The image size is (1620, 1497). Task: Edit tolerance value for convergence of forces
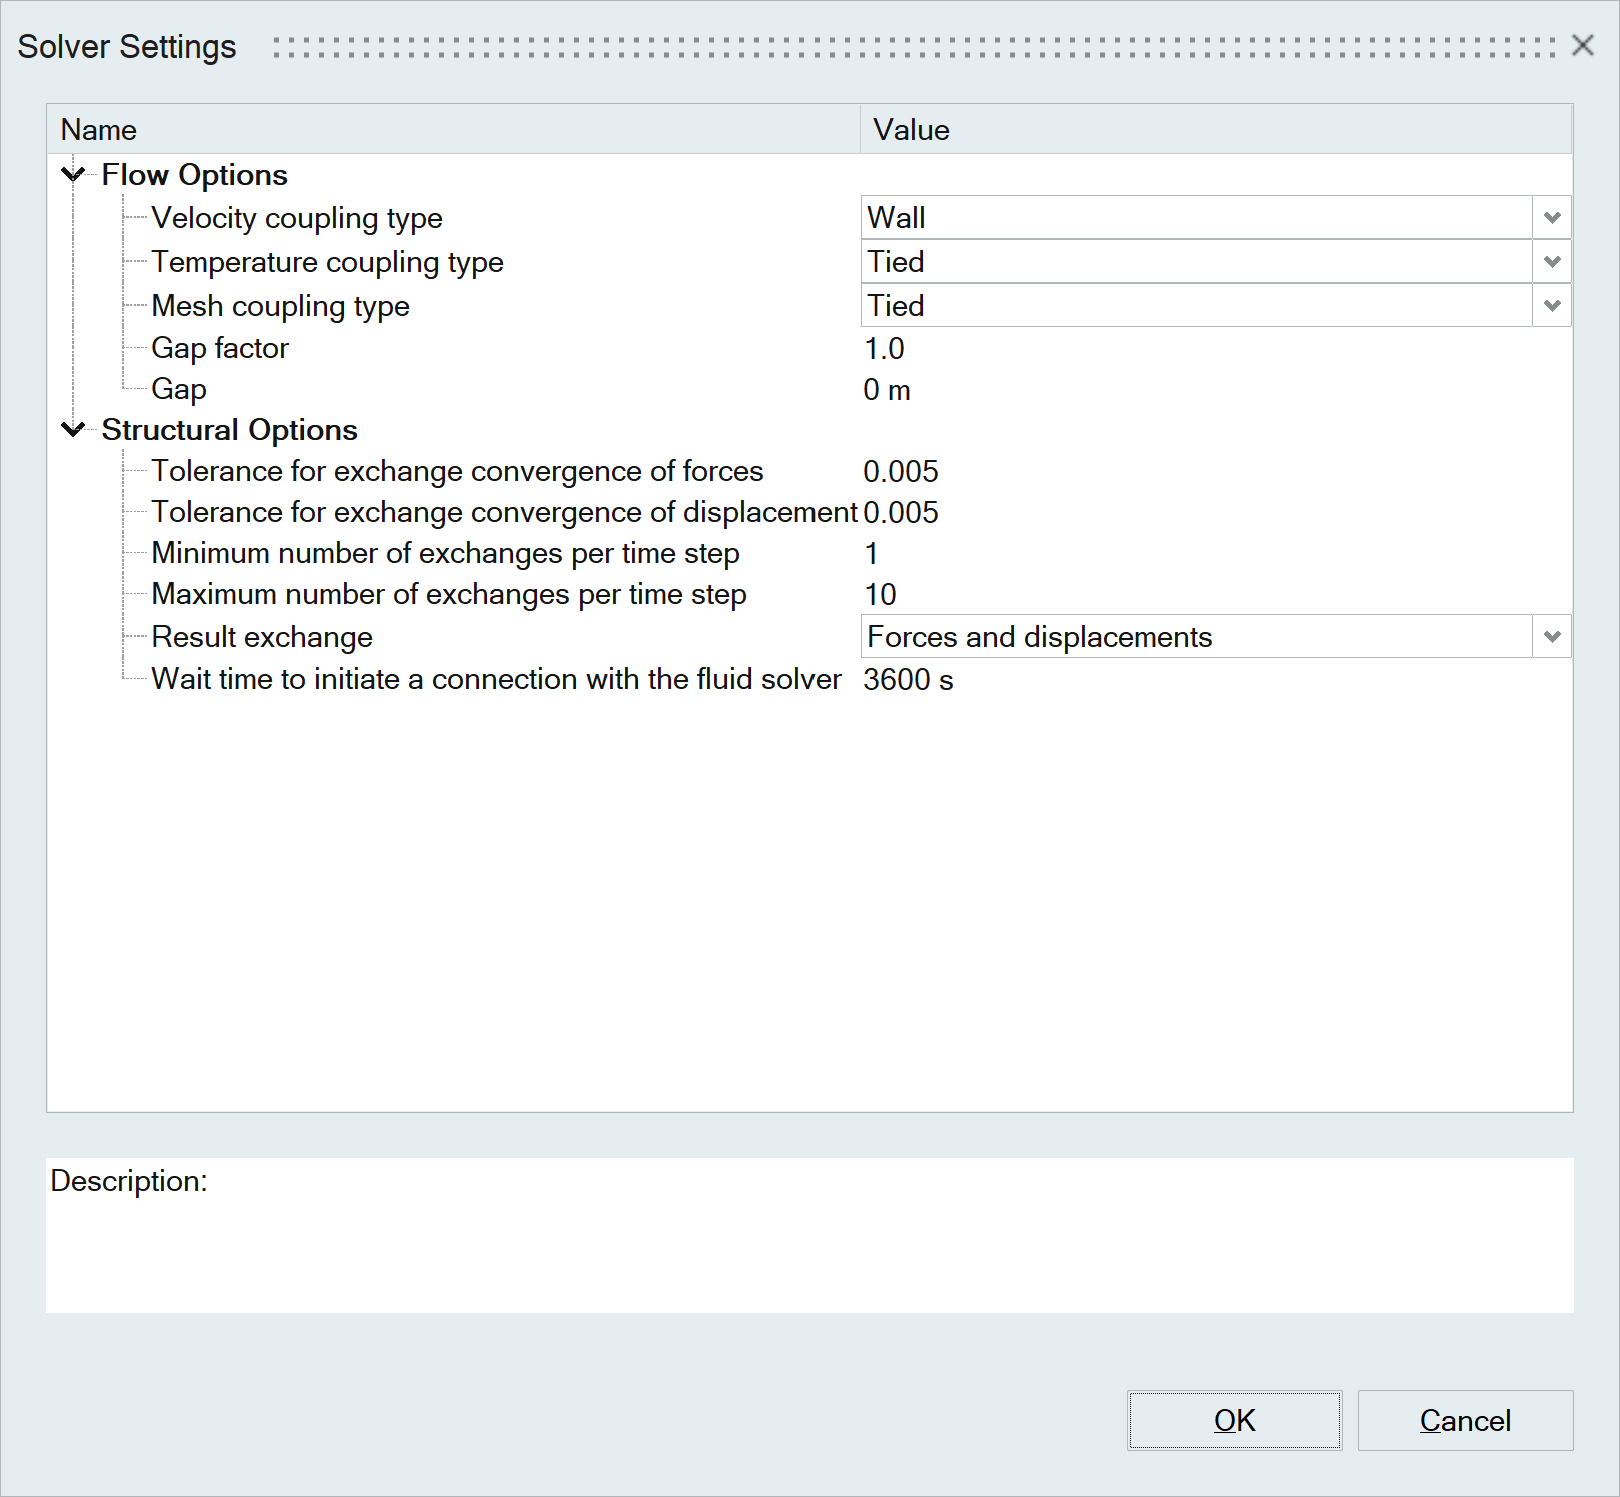point(901,472)
